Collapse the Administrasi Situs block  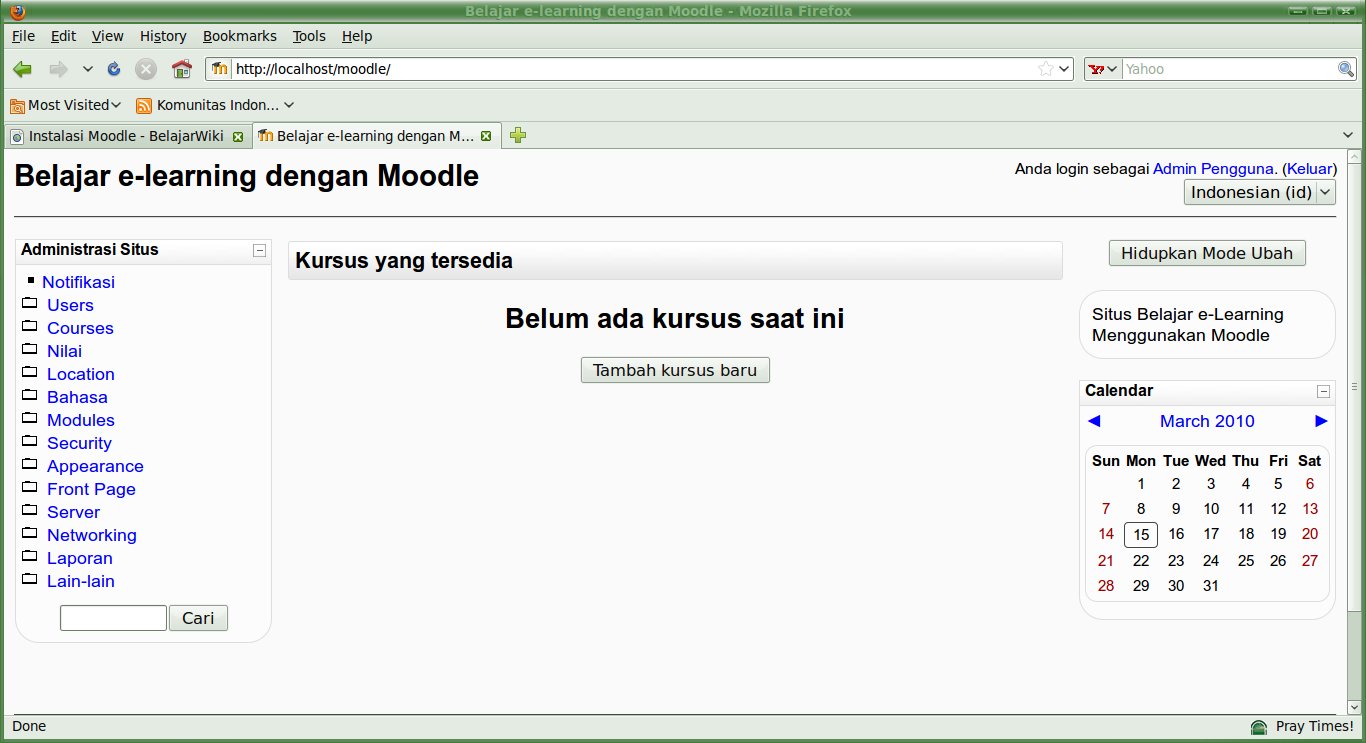(x=260, y=250)
